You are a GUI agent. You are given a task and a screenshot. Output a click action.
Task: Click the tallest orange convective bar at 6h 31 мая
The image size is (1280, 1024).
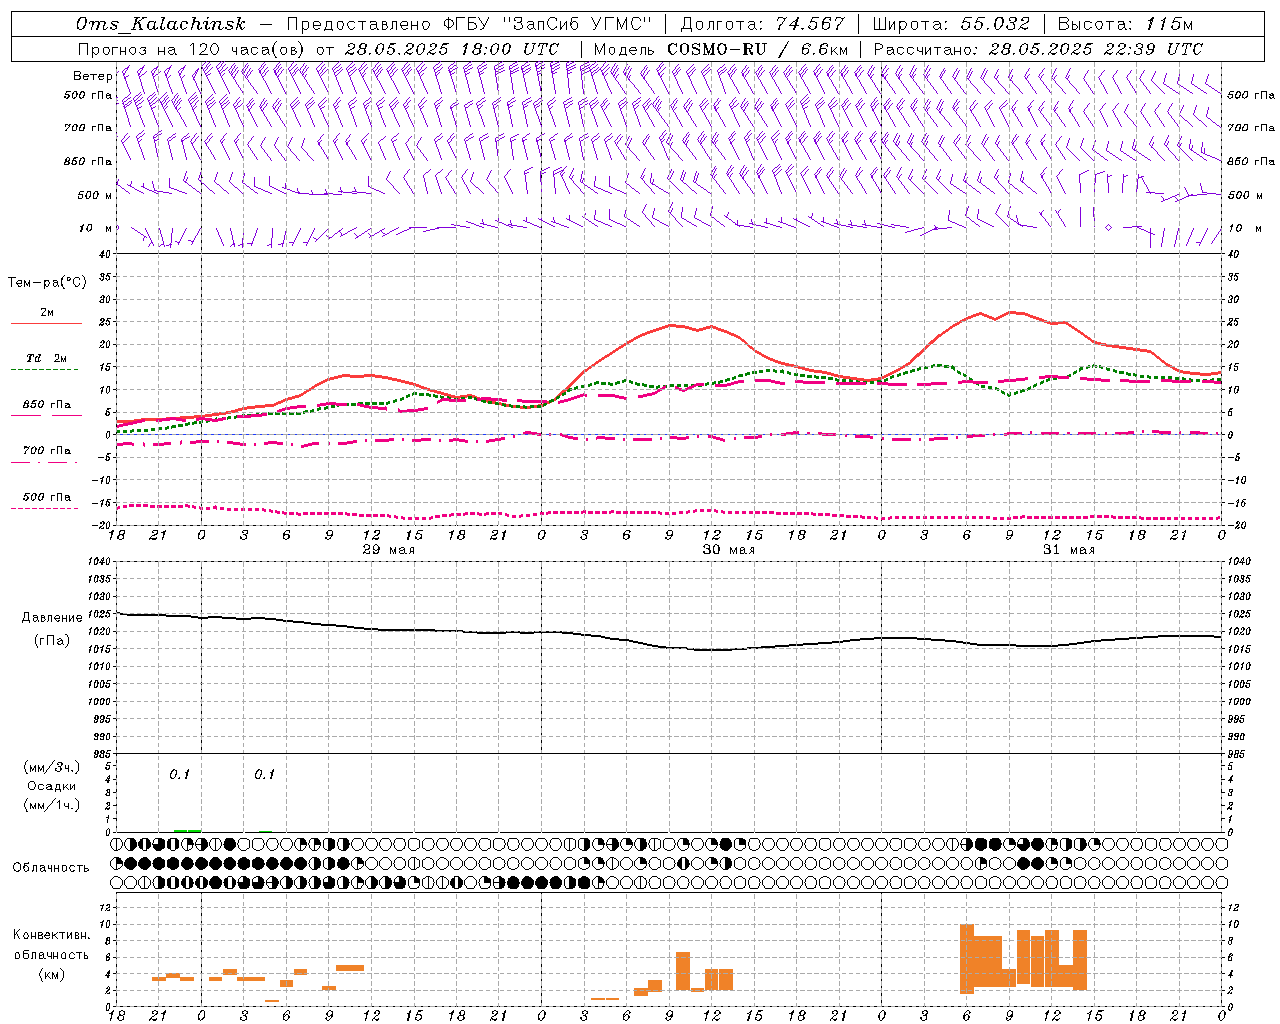pyautogui.click(x=967, y=958)
